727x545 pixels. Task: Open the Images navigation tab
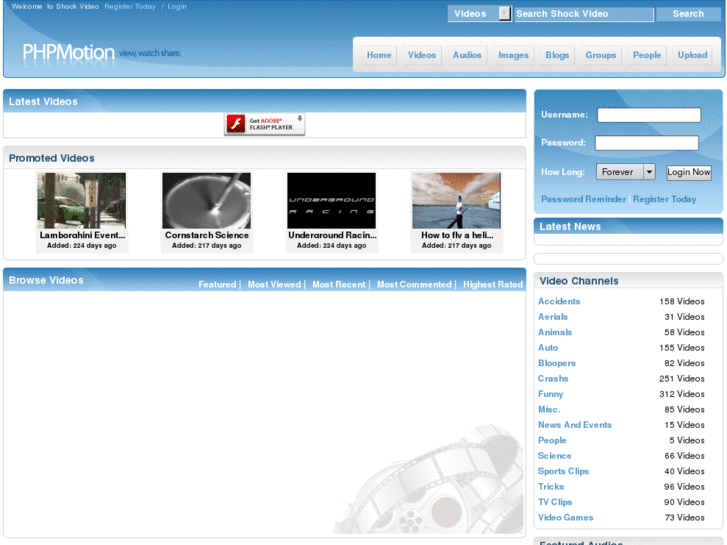(513, 55)
